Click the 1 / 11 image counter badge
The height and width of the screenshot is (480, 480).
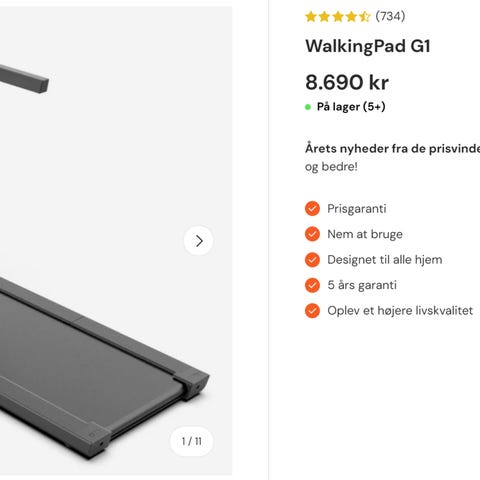point(192,441)
